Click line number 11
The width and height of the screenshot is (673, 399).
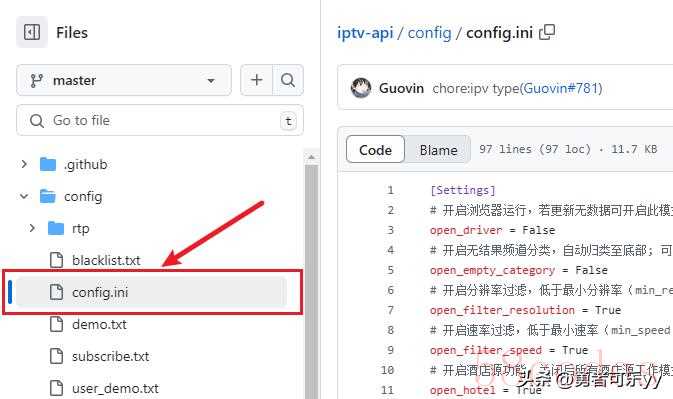pyautogui.click(x=387, y=390)
